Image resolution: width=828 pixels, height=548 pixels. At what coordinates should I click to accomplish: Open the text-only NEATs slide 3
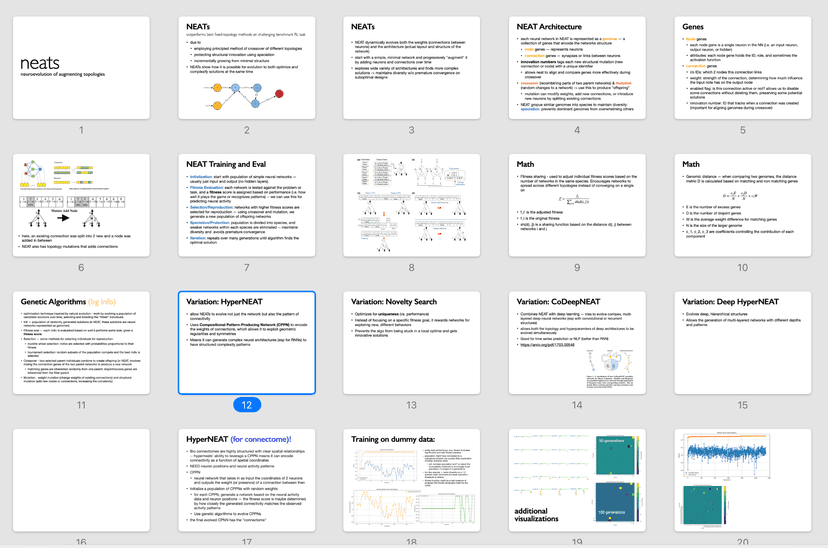pyautogui.click(x=413, y=66)
